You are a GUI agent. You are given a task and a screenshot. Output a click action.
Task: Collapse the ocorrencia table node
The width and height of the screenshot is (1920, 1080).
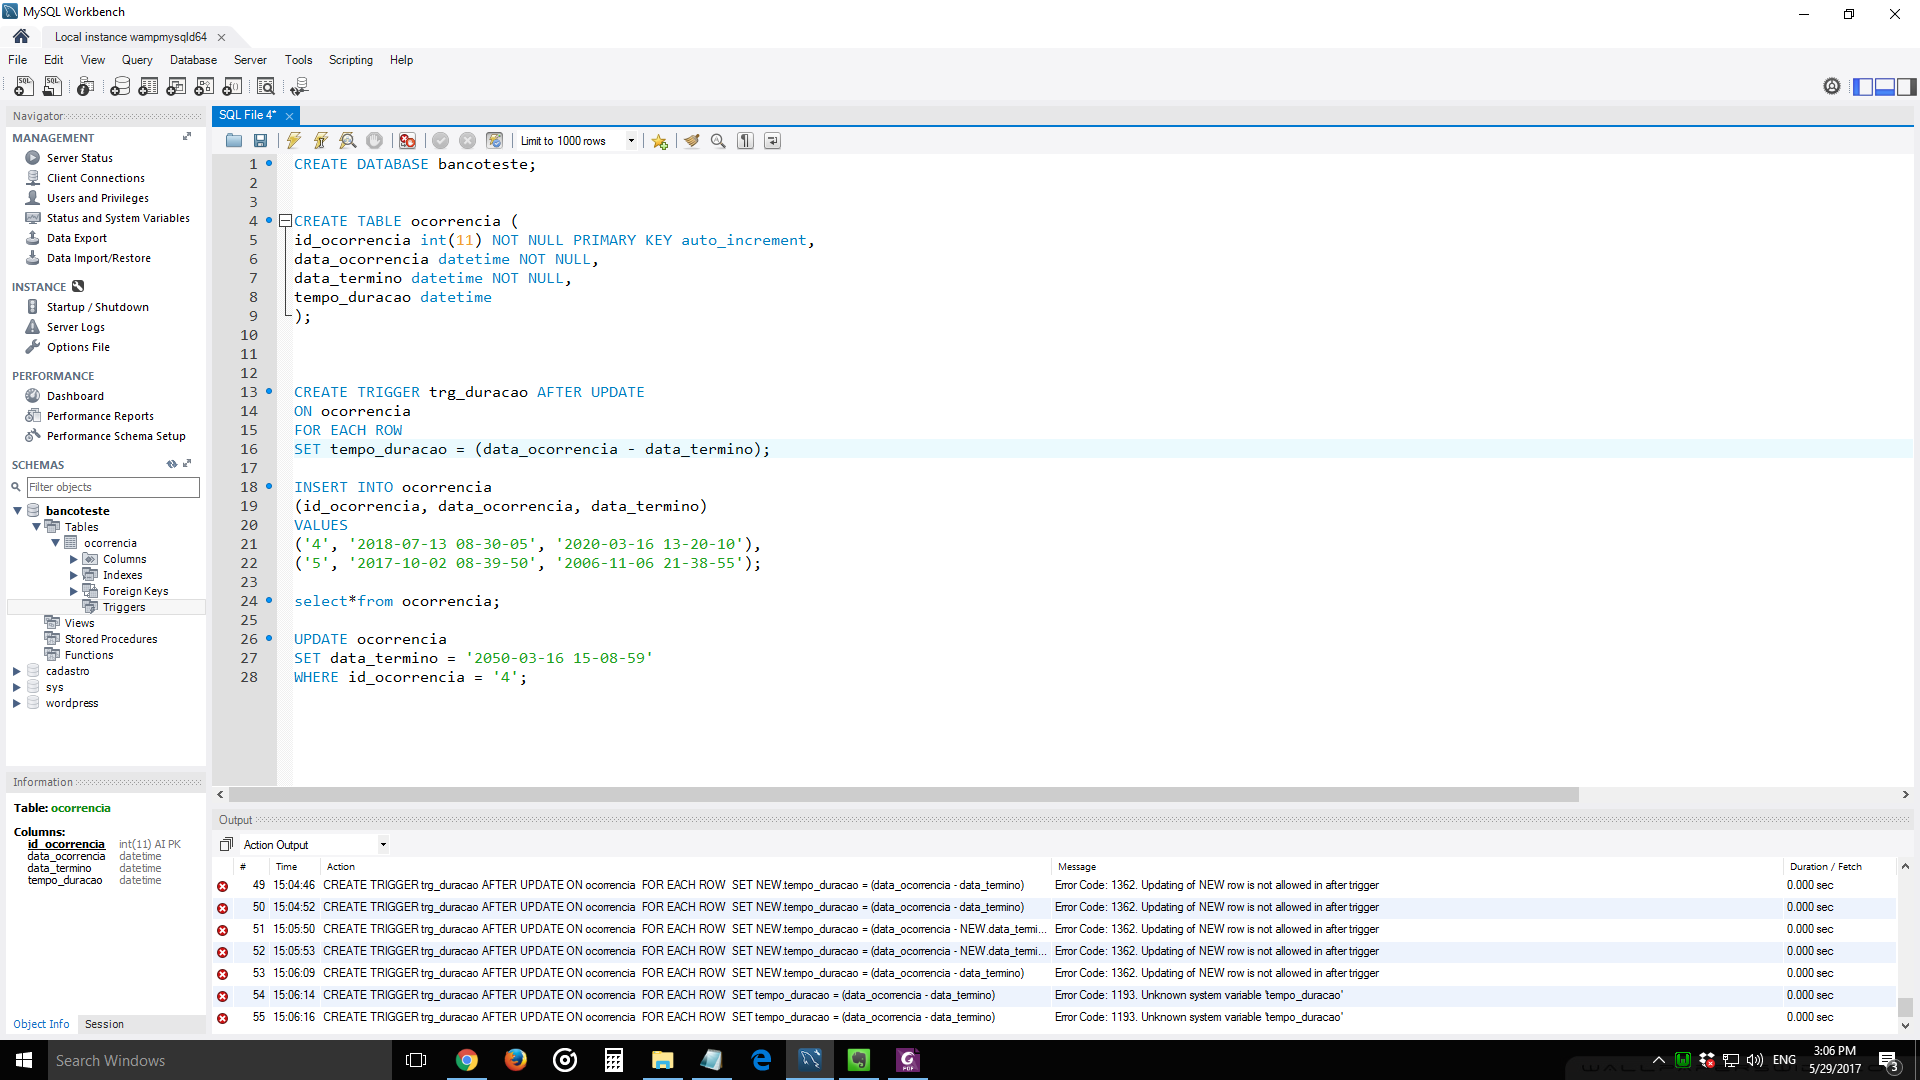coord(55,543)
